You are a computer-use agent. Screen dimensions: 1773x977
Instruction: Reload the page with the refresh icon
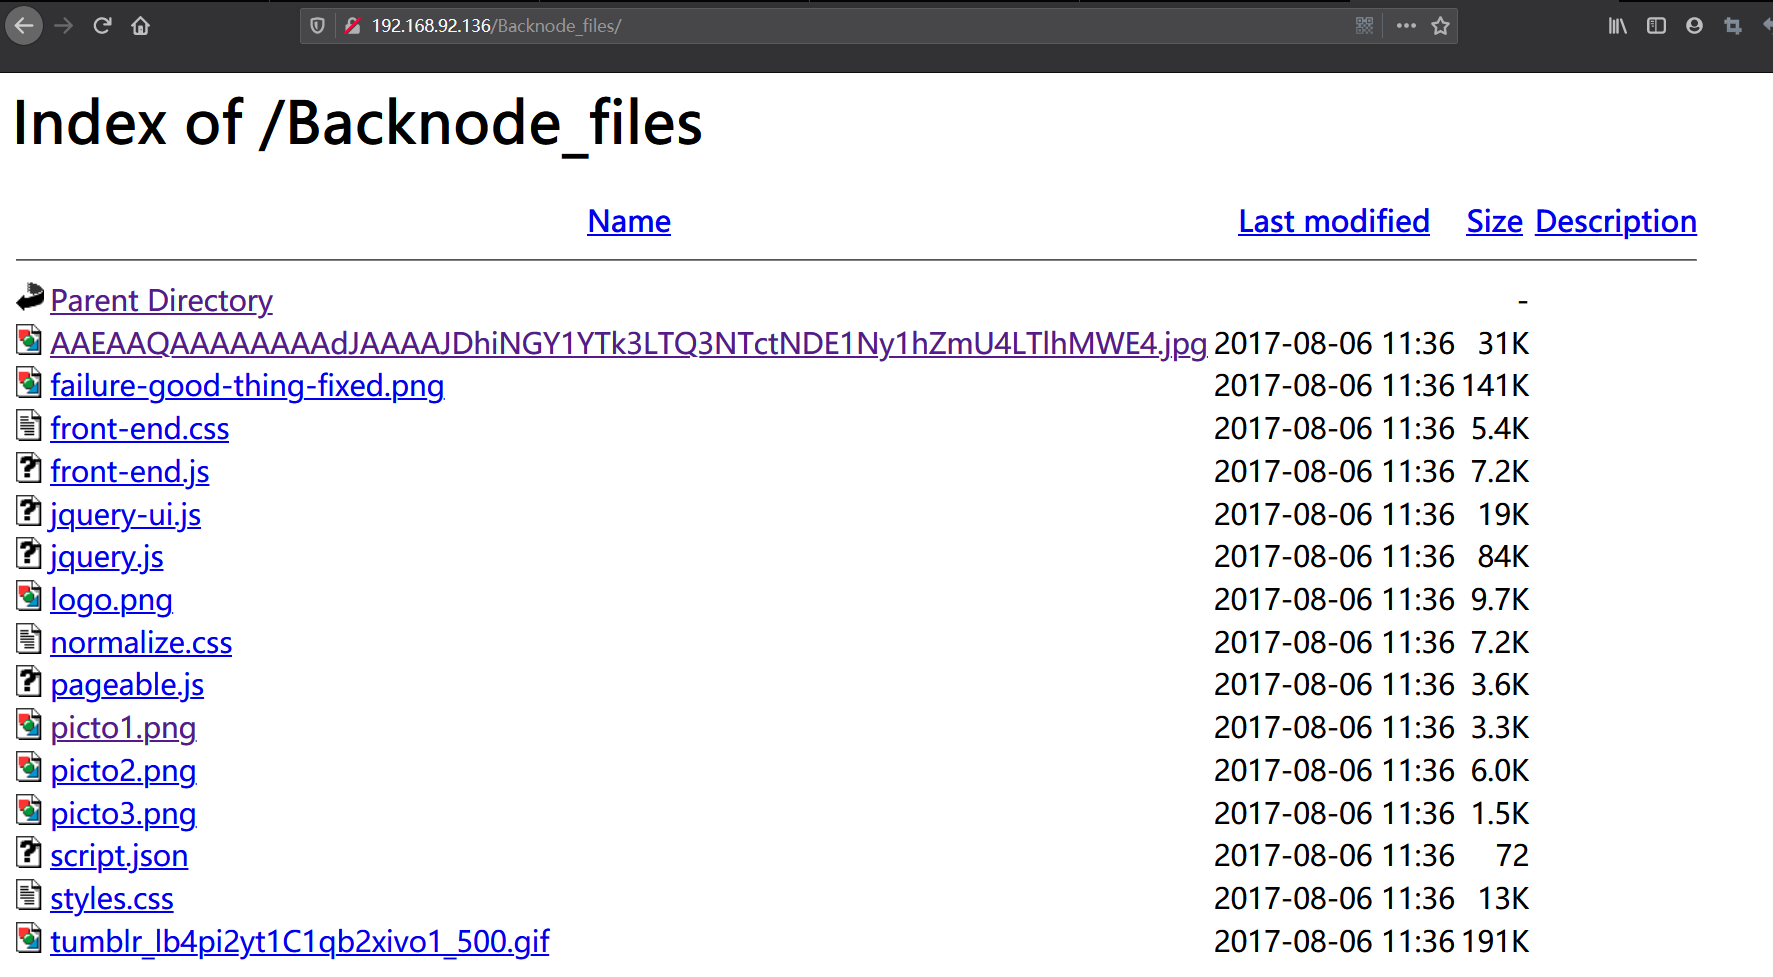pyautogui.click(x=102, y=26)
